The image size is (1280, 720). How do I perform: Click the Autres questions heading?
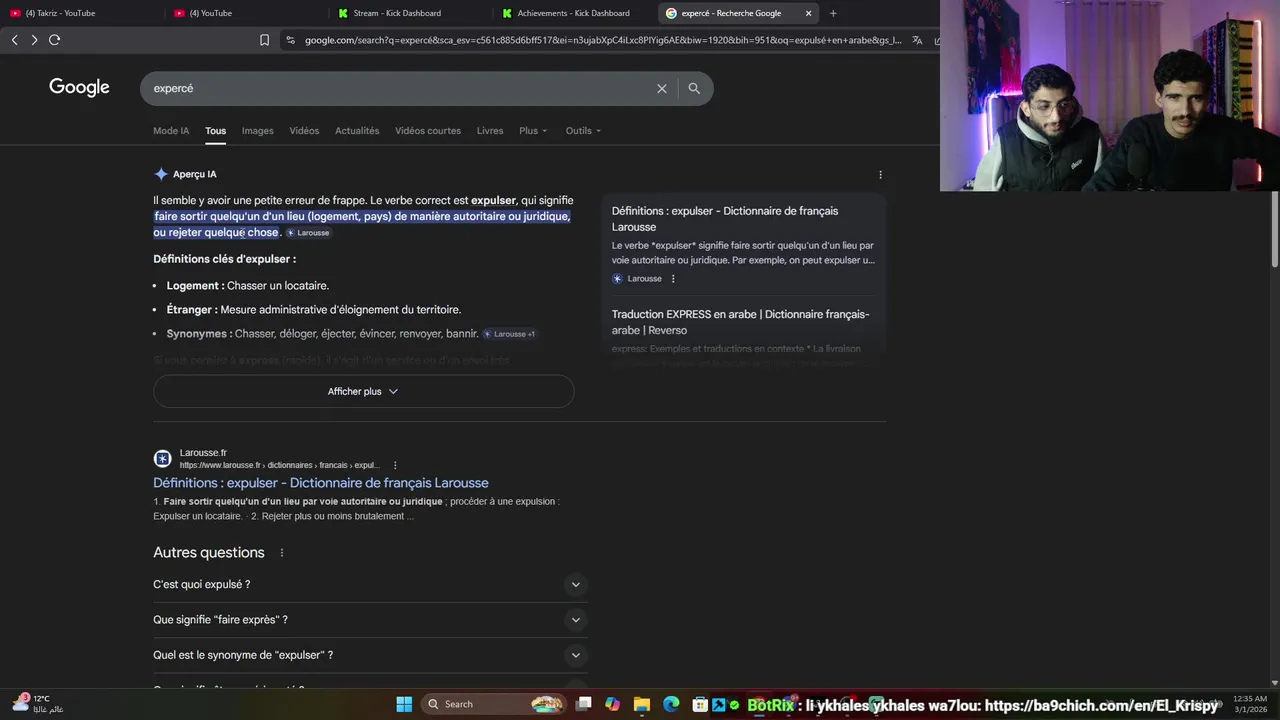[209, 553]
